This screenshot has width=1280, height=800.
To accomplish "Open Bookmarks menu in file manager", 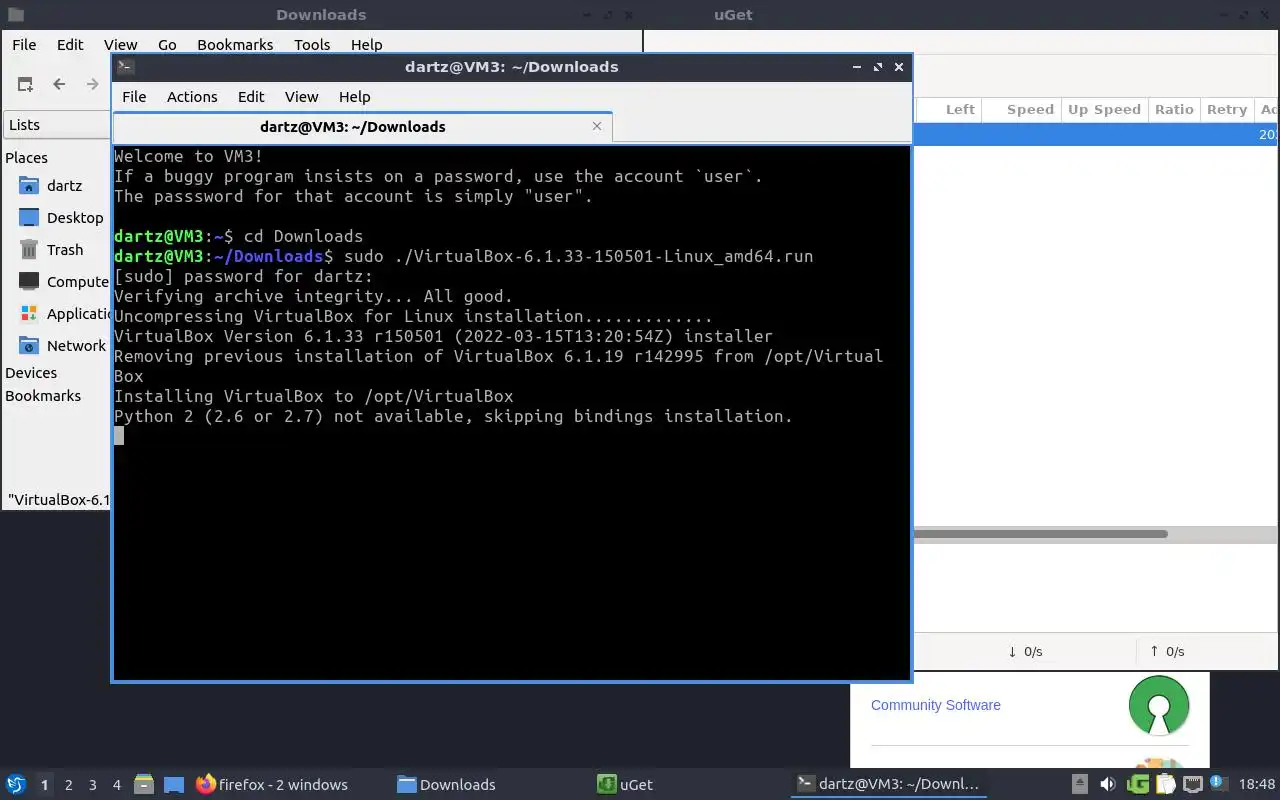I will pos(235,45).
